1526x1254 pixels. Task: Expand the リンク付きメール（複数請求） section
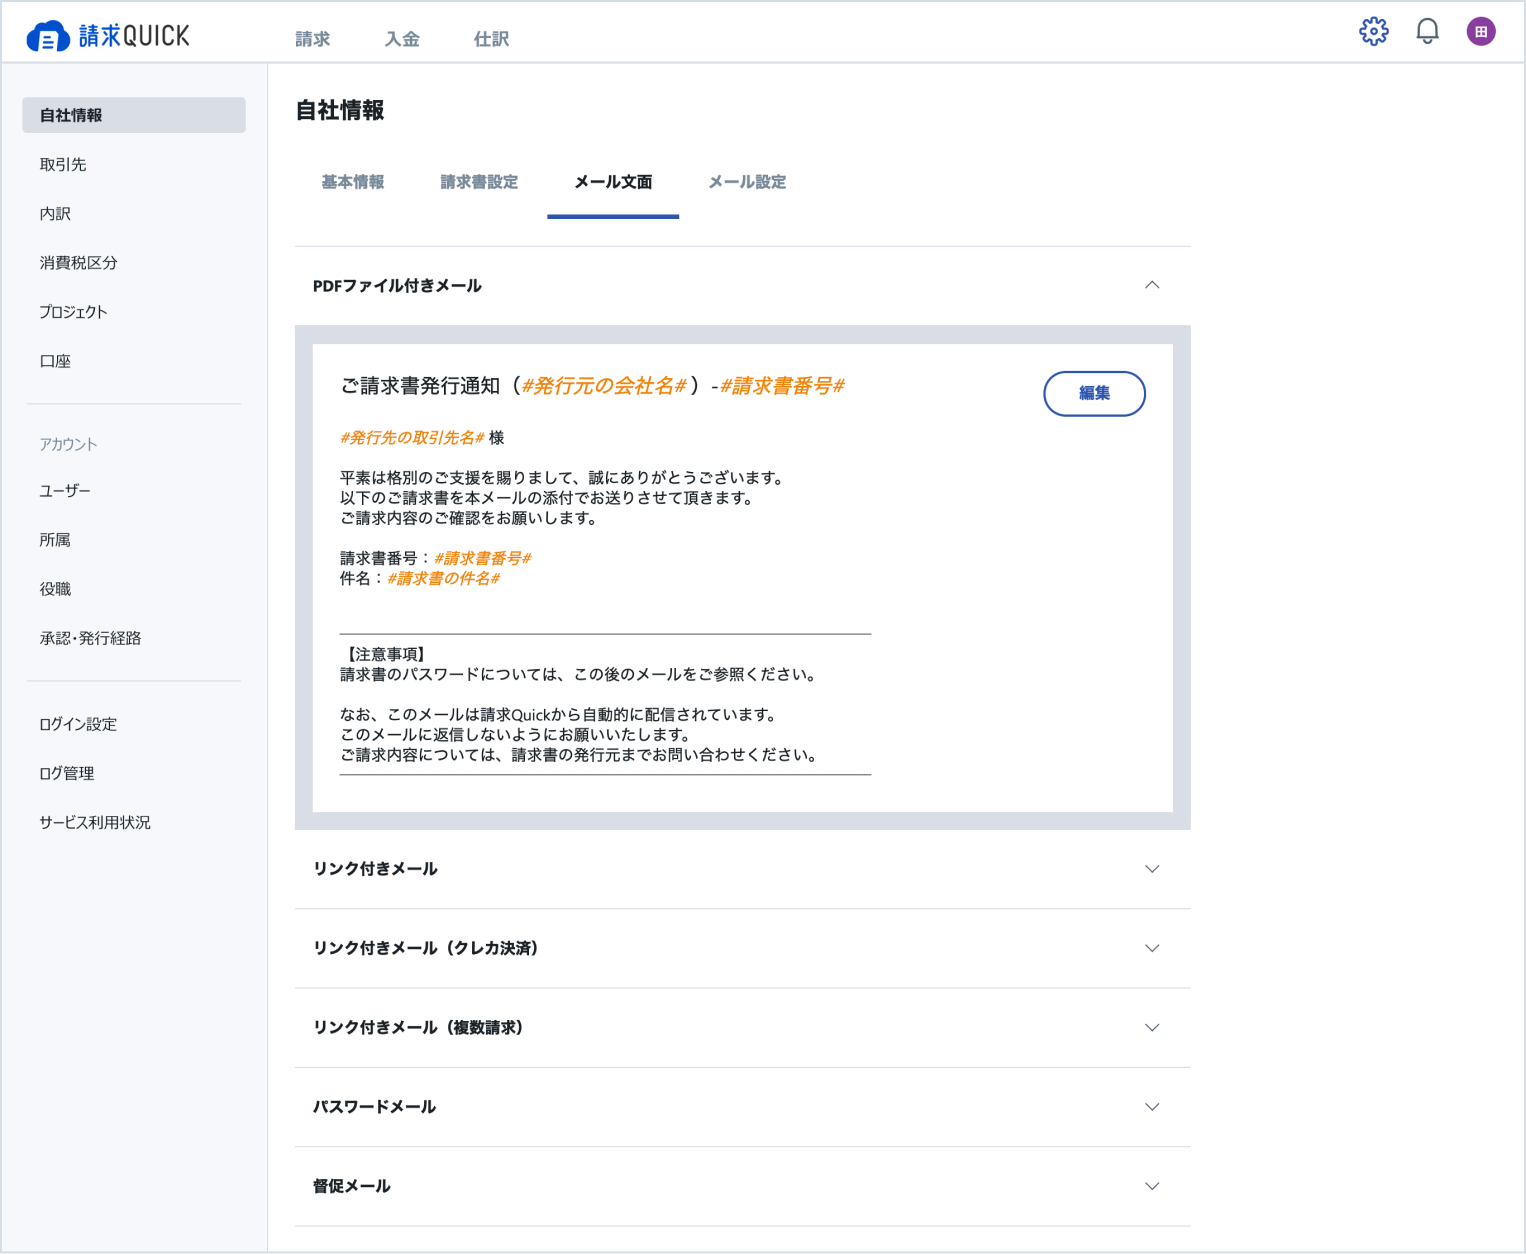click(1152, 1028)
